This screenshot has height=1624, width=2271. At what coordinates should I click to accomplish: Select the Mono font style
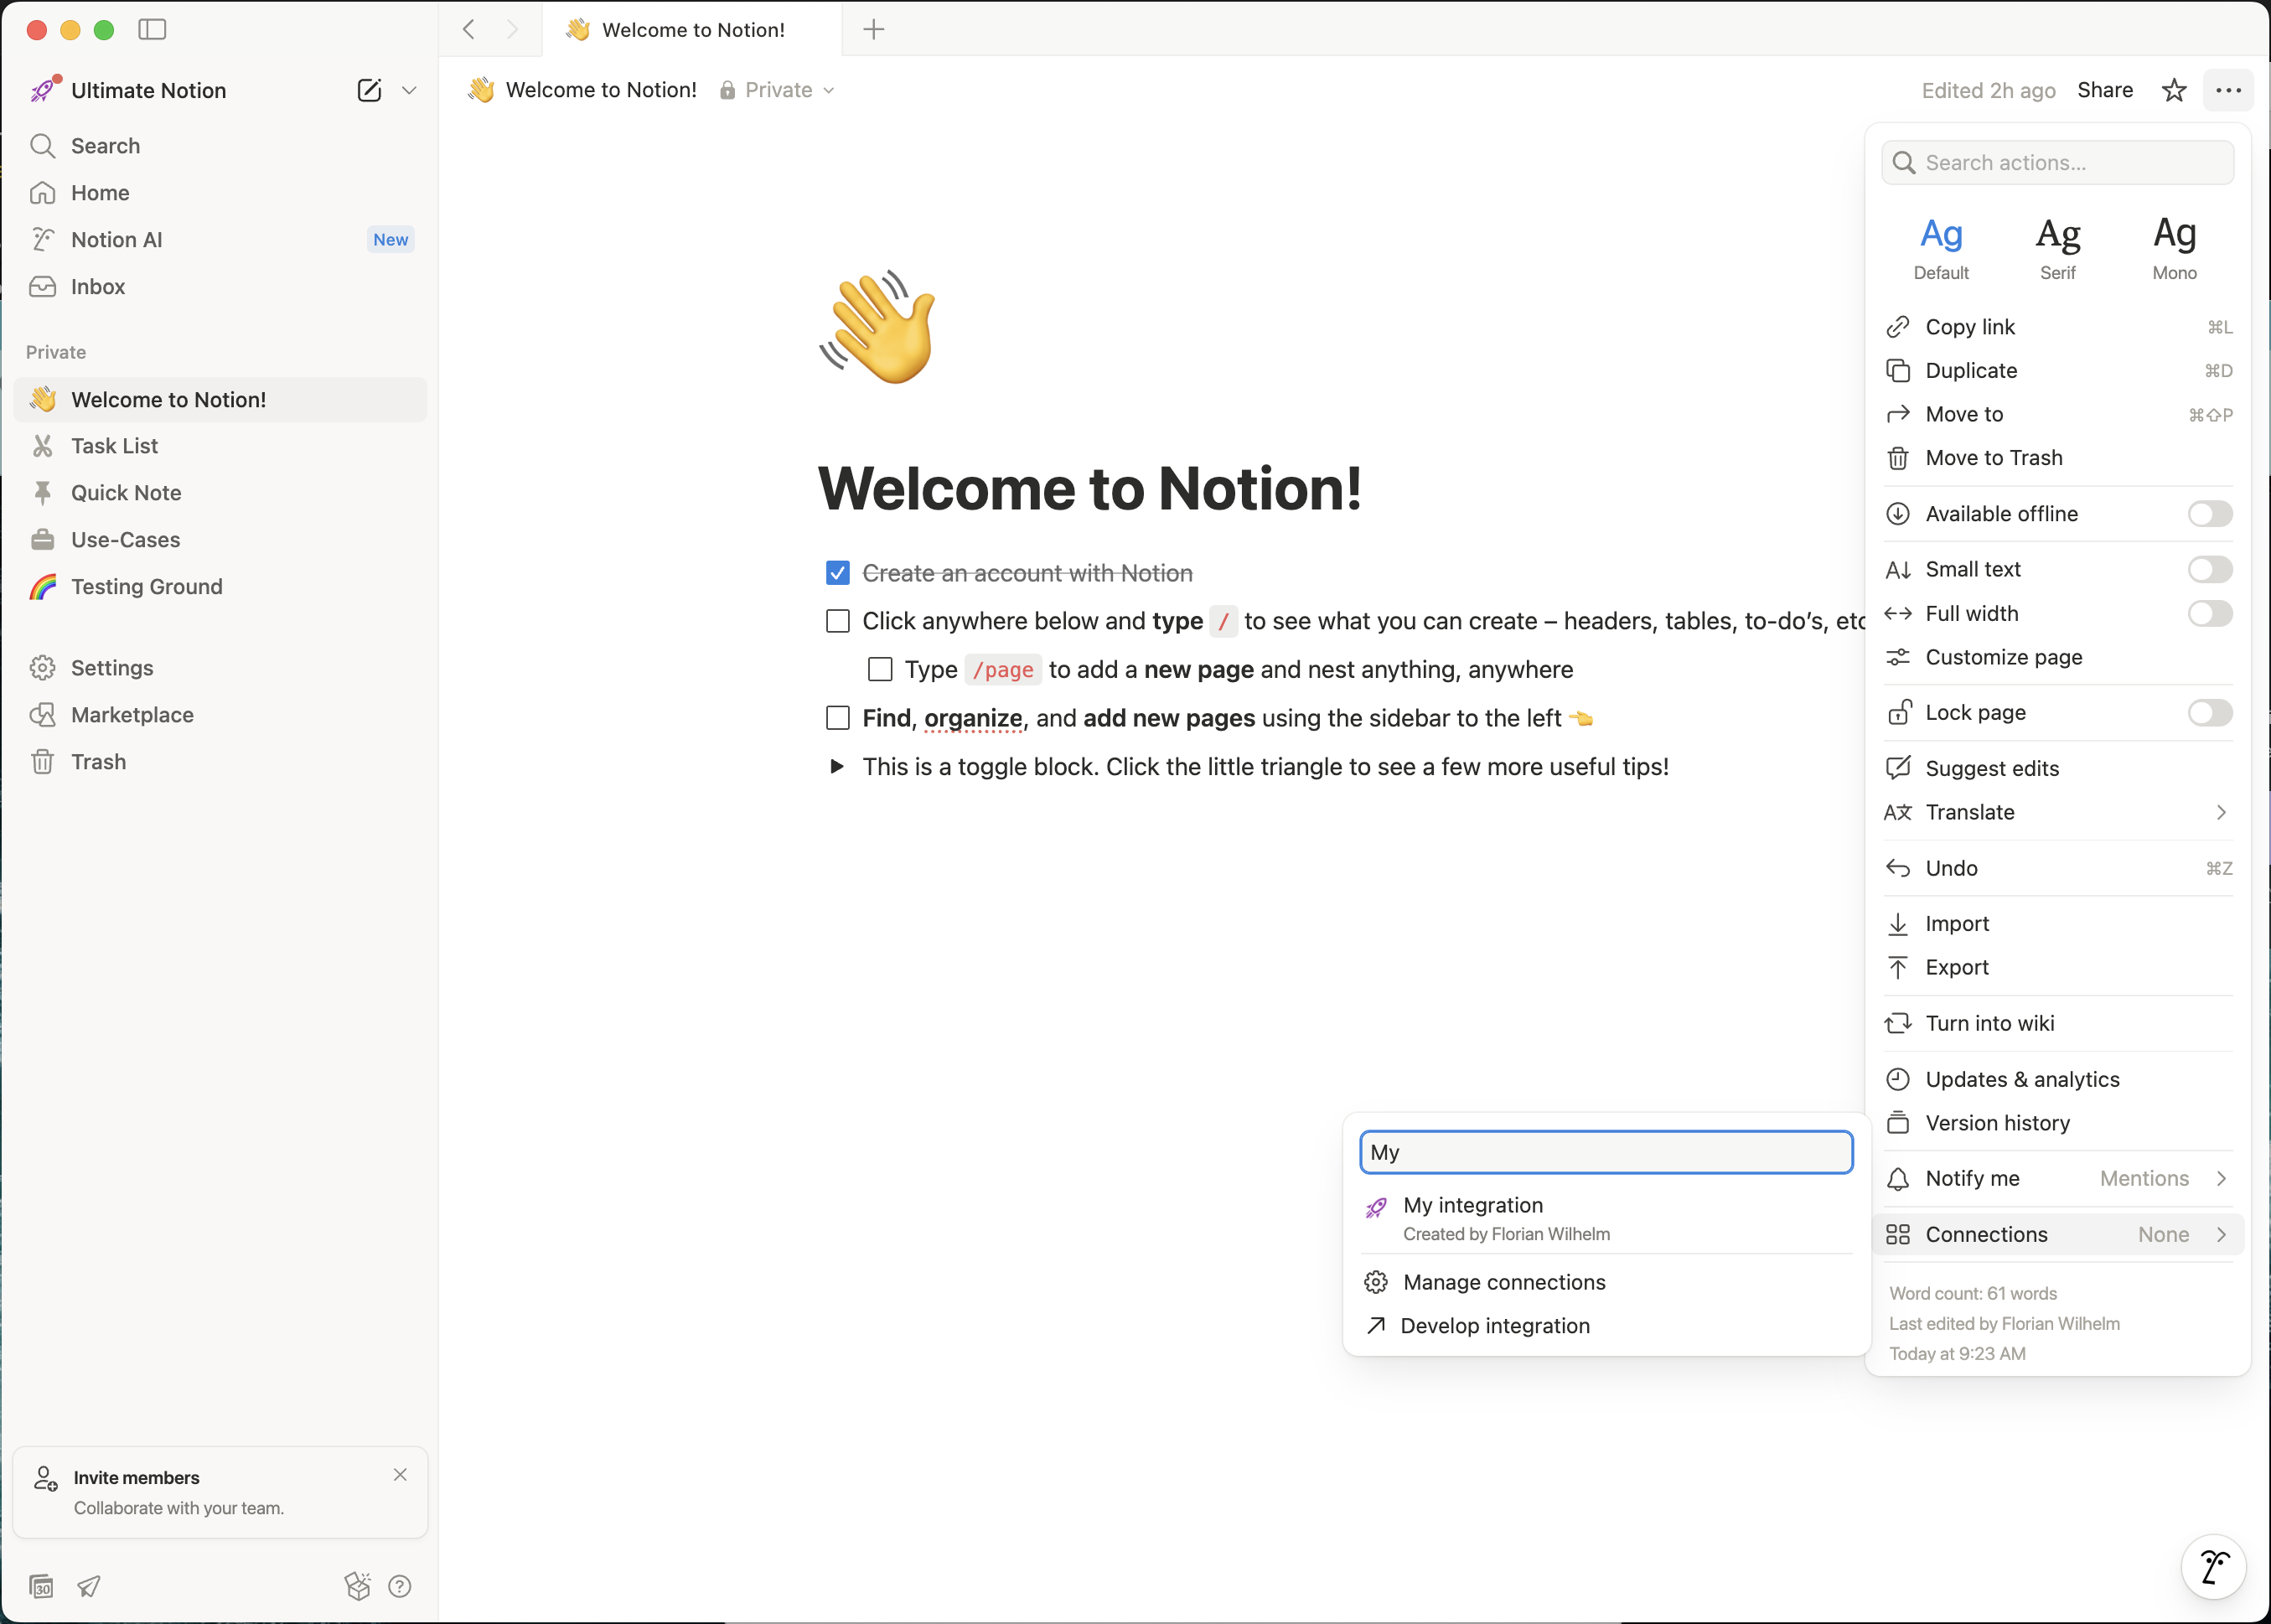tap(2175, 248)
